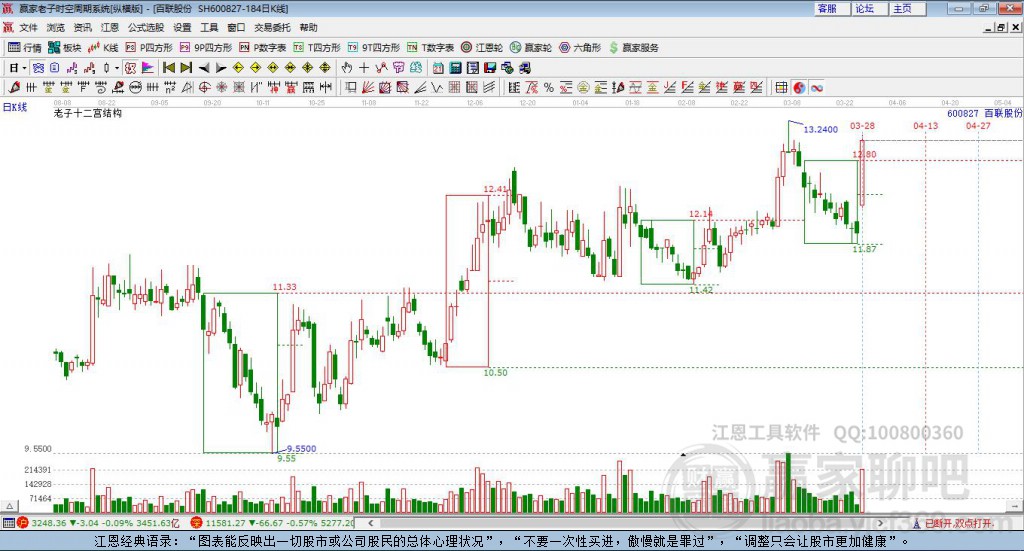Image resolution: width=1024 pixels, height=551 pixels.
Task: Open the 9P四方形 tool
Action: (206, 48)
